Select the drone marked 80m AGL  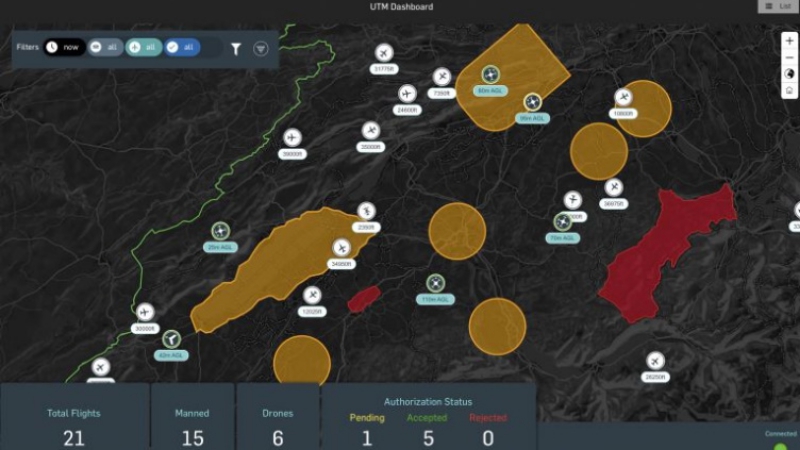[490, 75]
